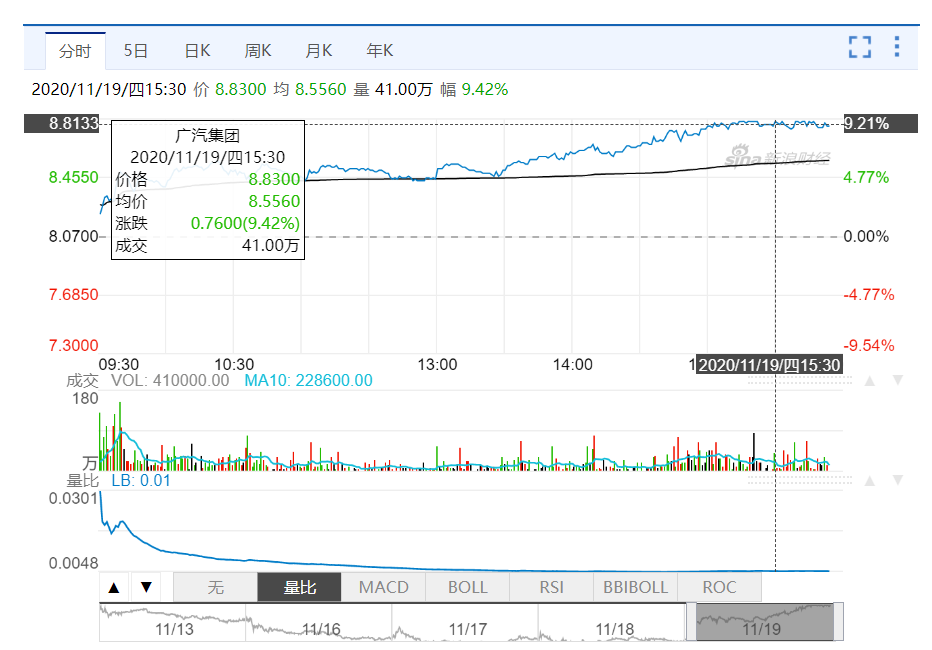Select 11/17 in the date navigator
The image size is (932, 650).
tap(468, 629)
